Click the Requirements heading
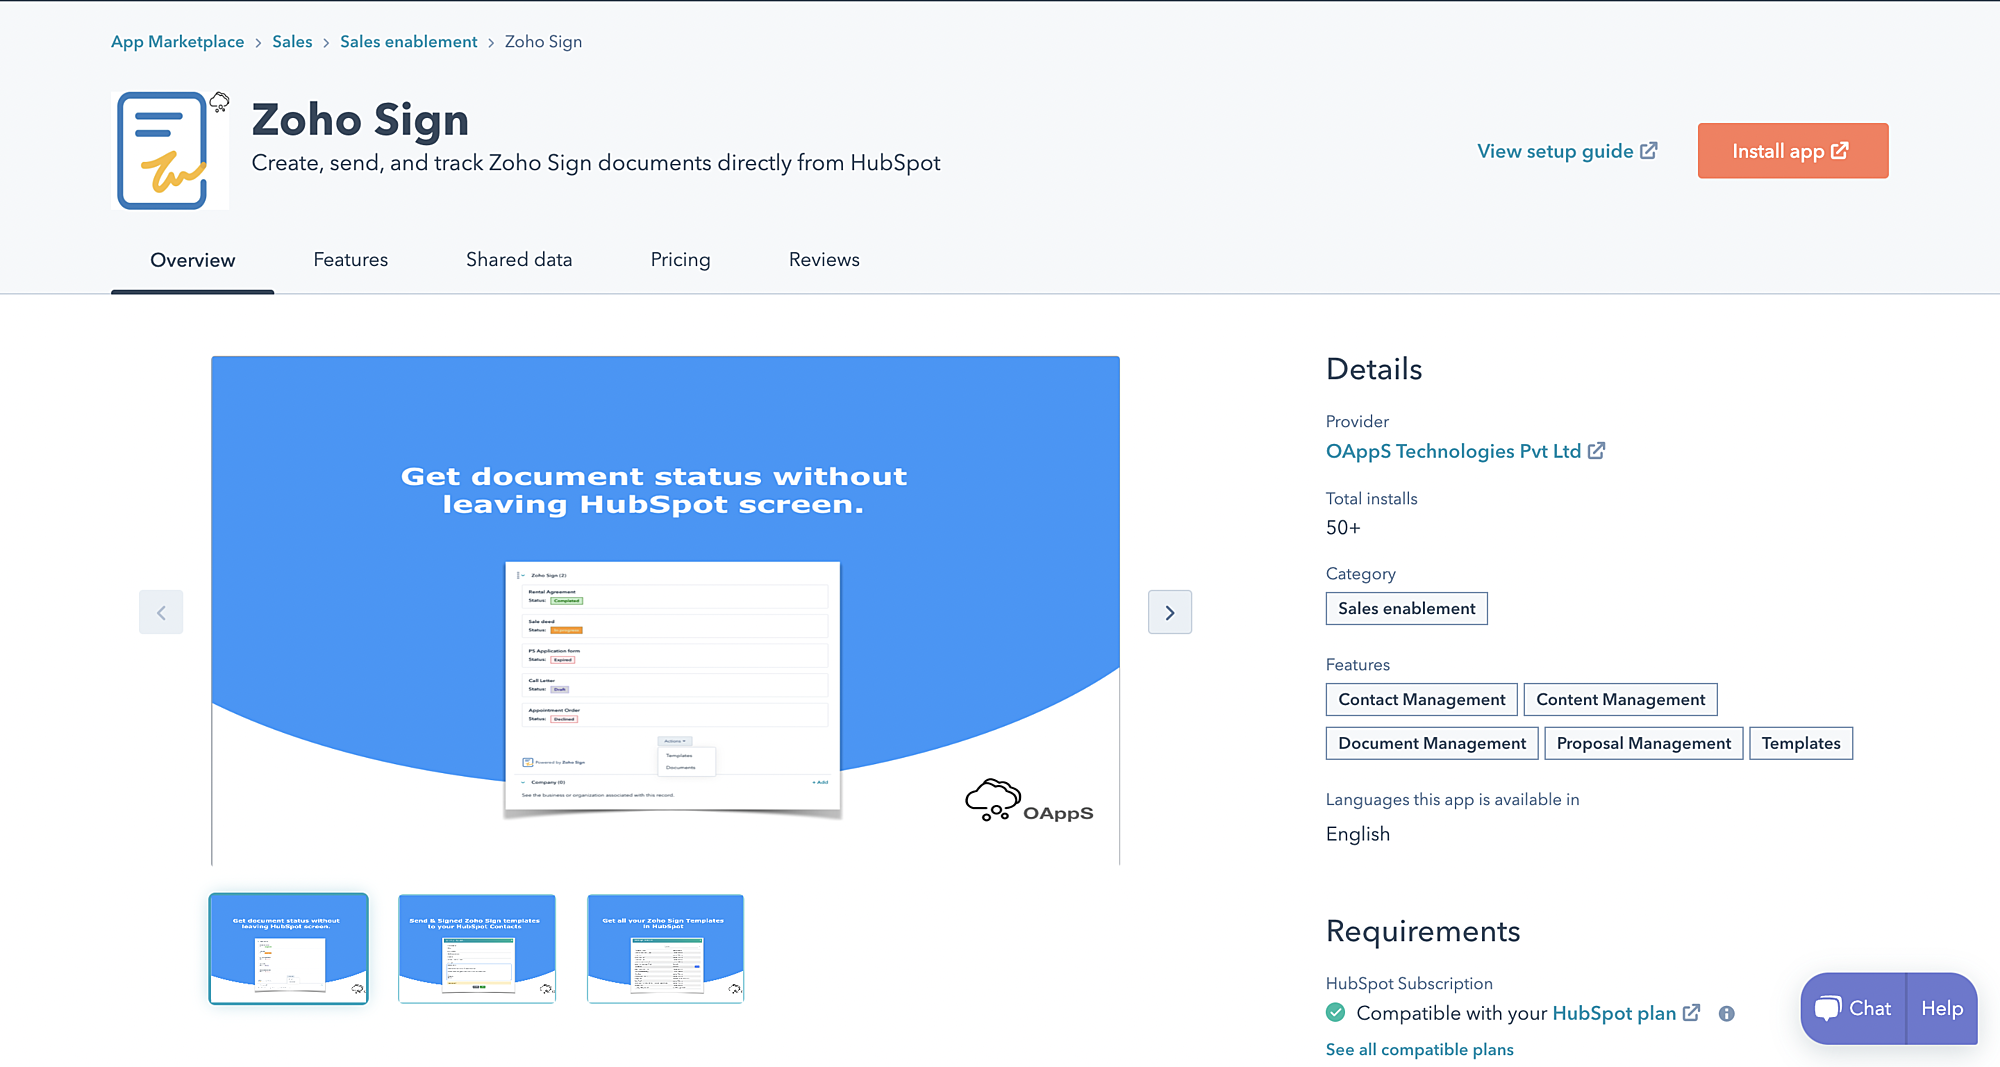Image resolution: width=2000 pixels, height=1067 pixels. click(x=1423, y=931)
